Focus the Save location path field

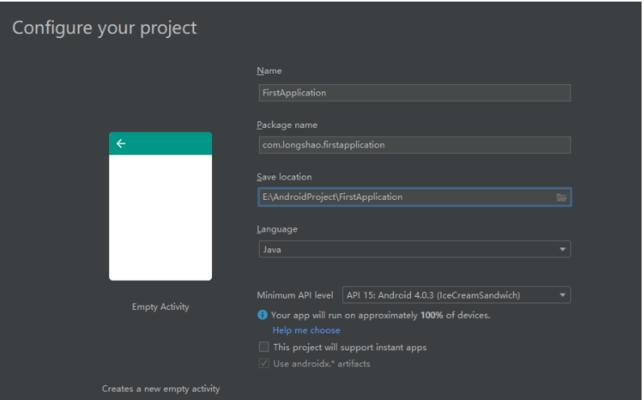[x=405, y=197]
